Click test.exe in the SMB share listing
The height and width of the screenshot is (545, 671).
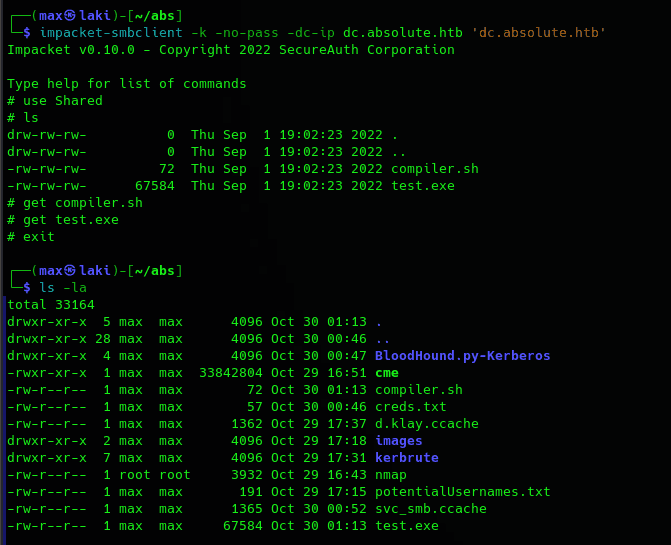tap(423, 186)
